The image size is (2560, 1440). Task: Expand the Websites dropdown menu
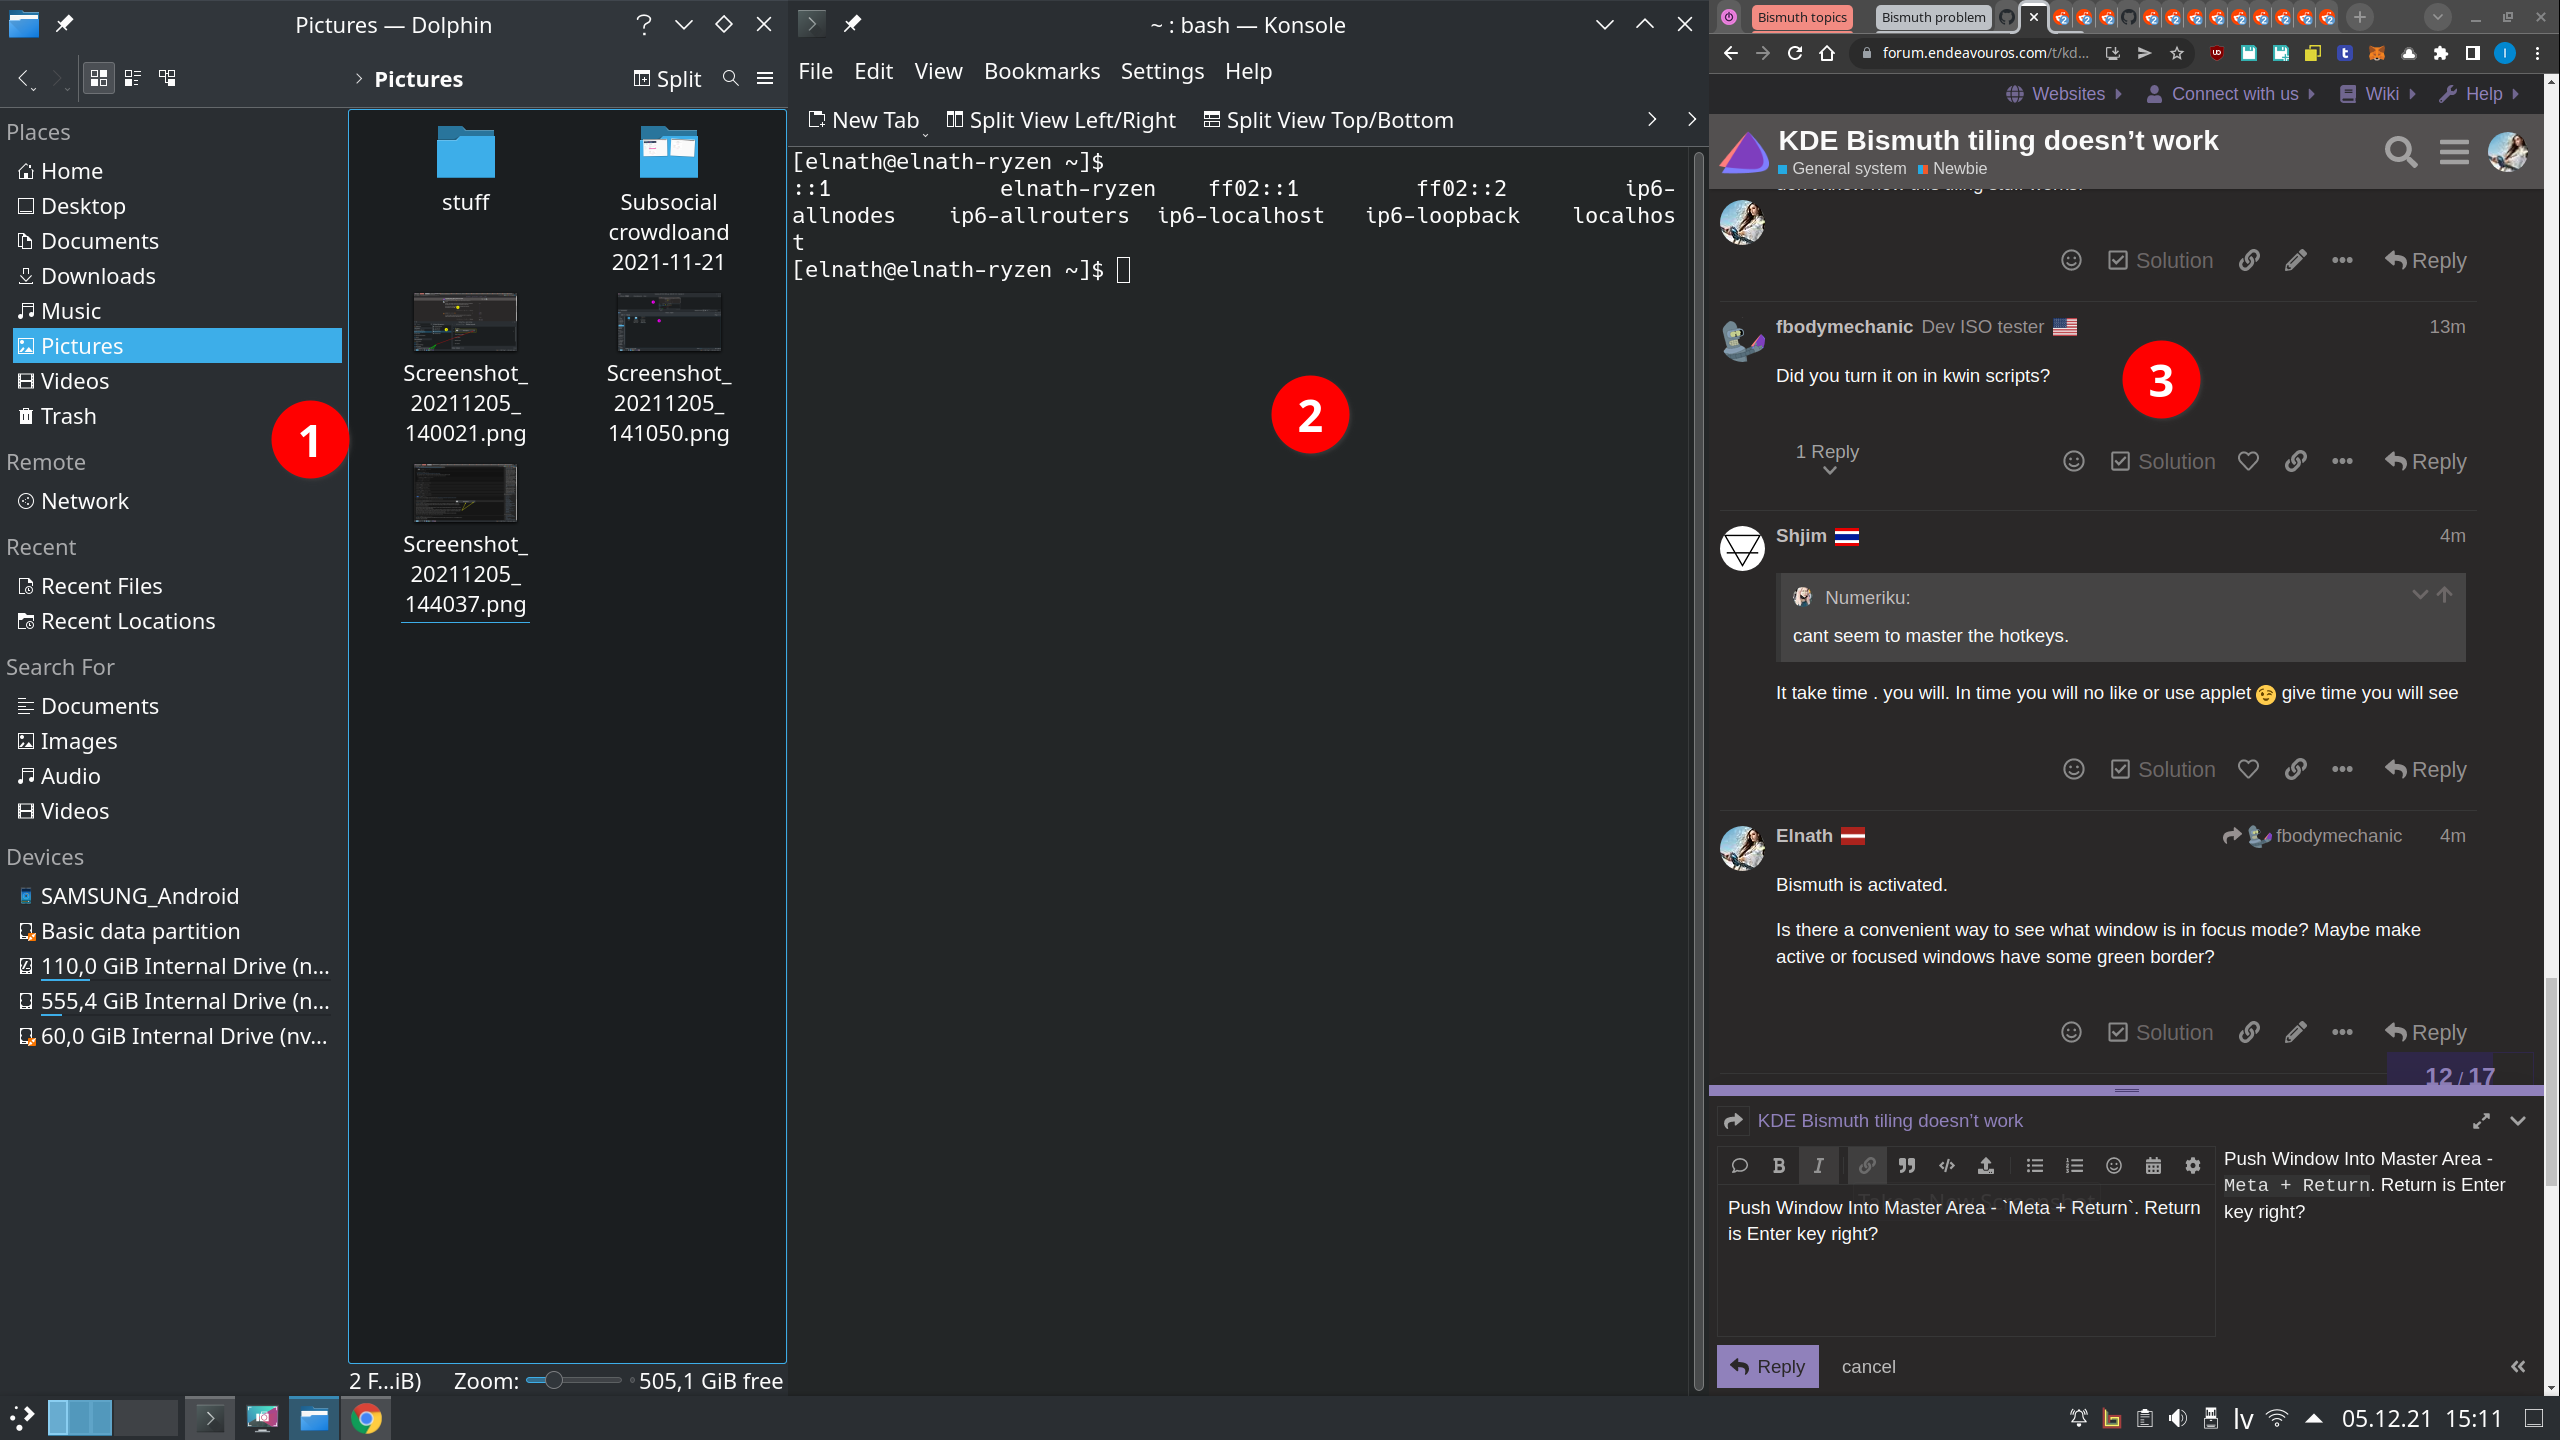point(2064,94)
